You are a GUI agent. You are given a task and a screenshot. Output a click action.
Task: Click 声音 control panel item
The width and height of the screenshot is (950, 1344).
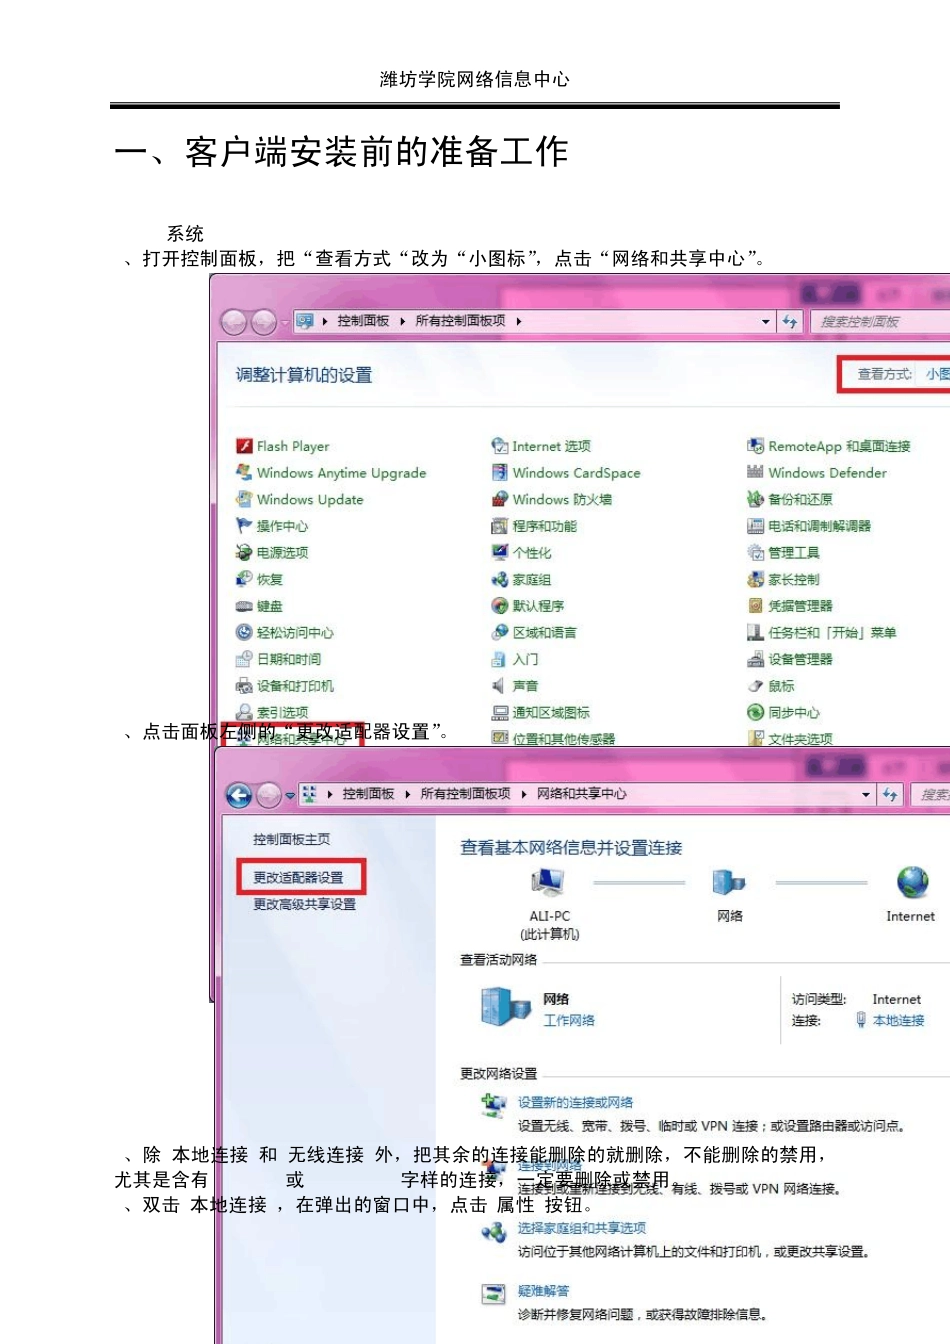click(525, 686)
